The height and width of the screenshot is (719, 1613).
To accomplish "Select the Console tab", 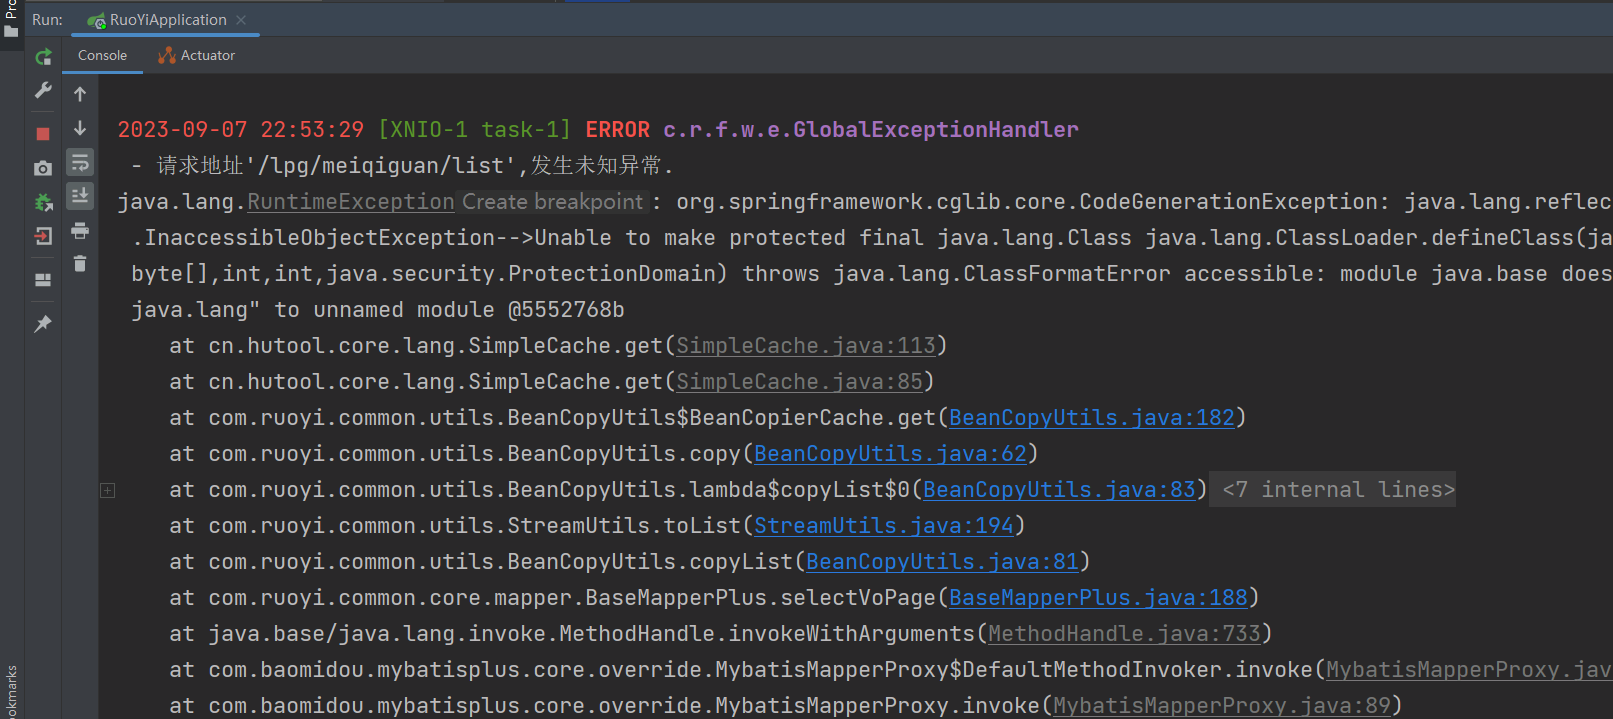I will pyautogui.click(x=102, y=56).
